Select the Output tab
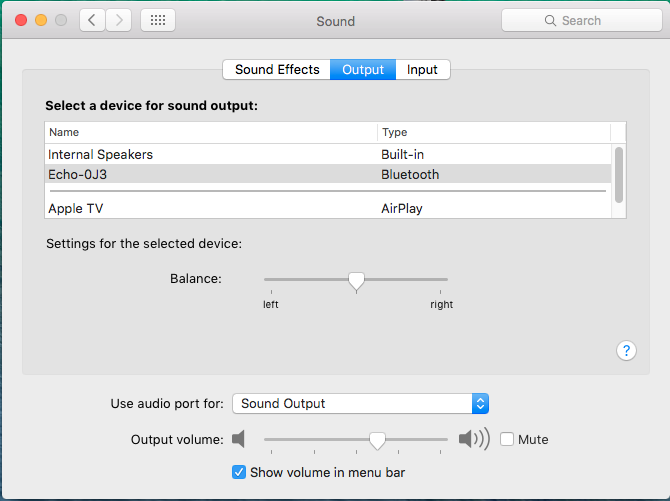Image resolution: width=670 pixels, height=501 pixels. pos(363,70)
